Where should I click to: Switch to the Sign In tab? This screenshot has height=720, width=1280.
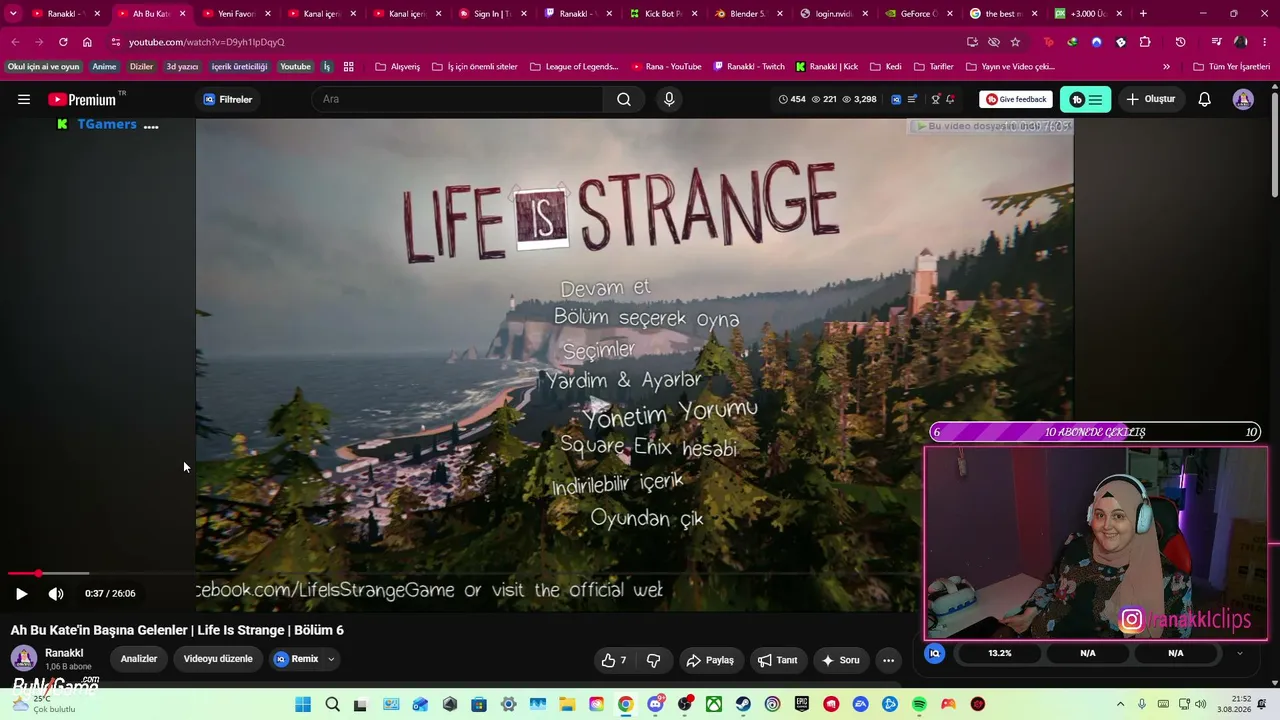point(493,14)
